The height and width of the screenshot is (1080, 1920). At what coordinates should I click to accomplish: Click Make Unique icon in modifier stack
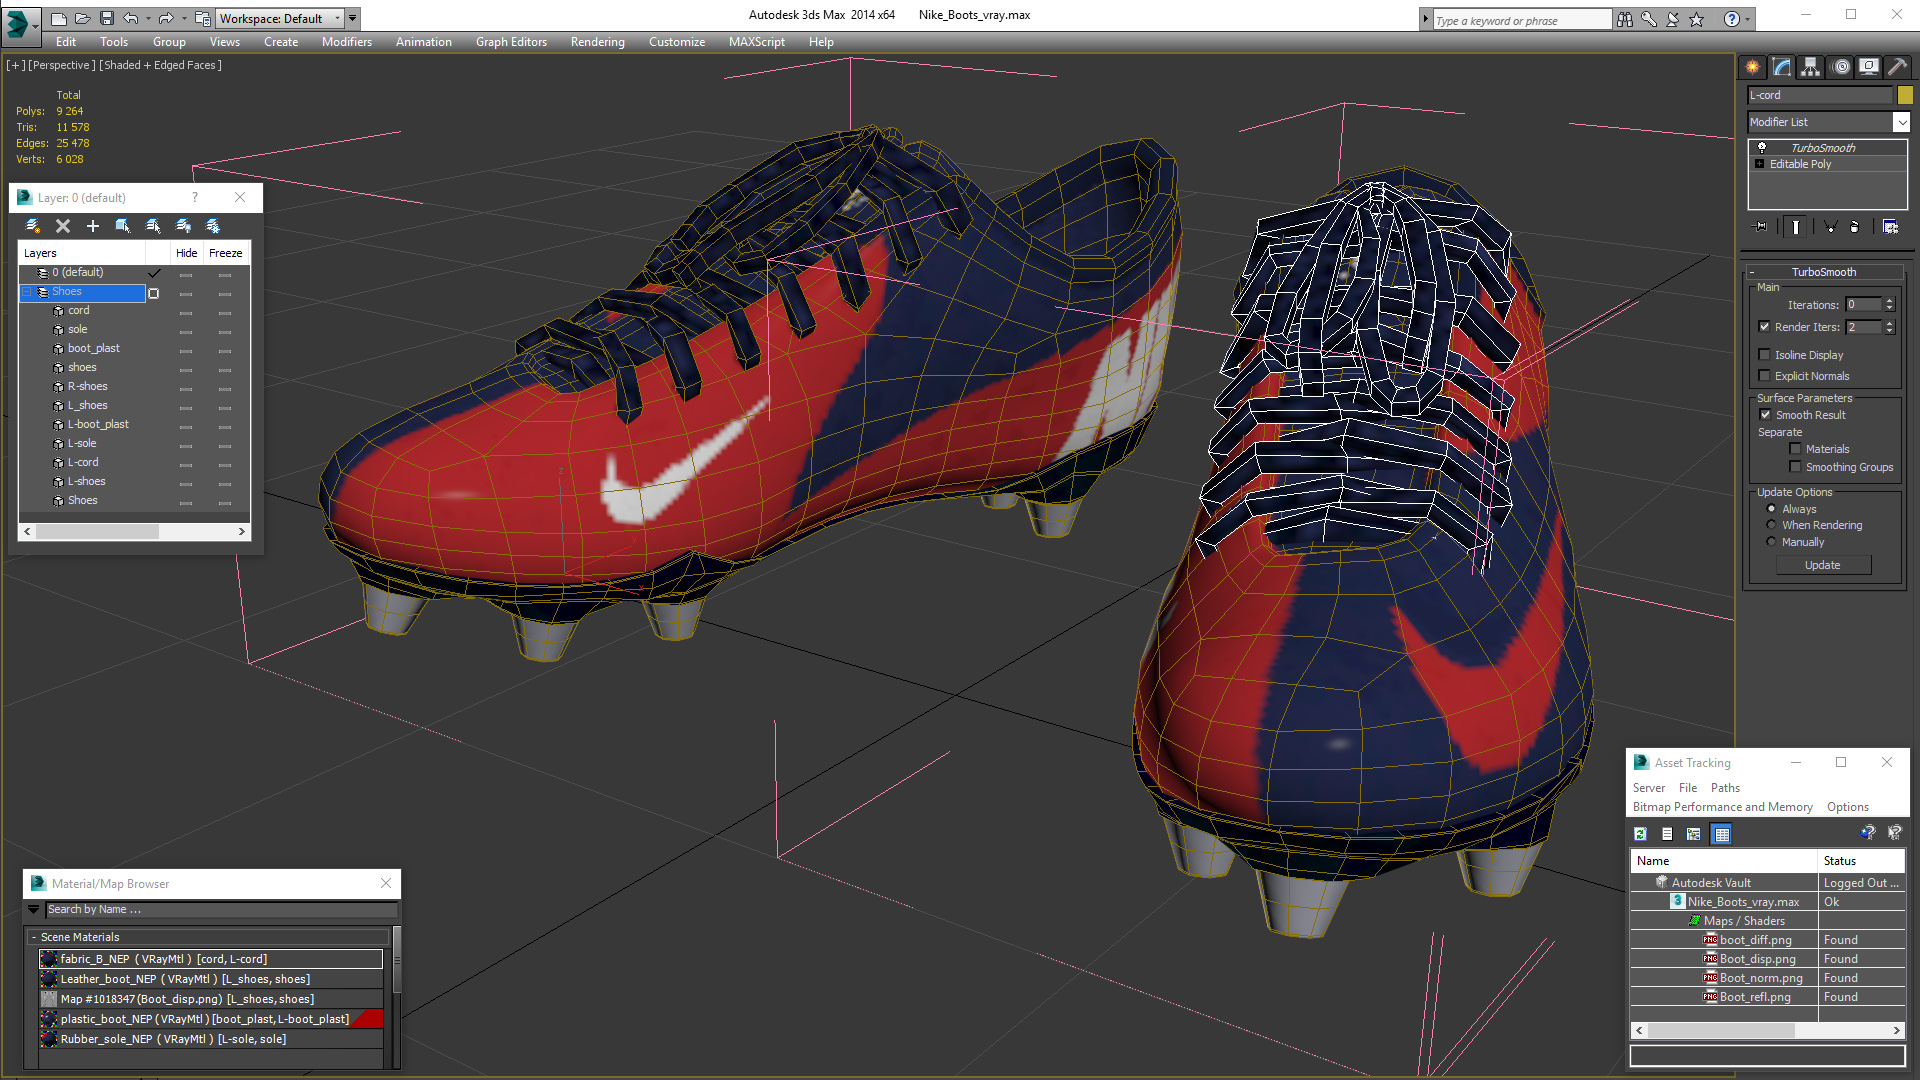point(1830,227)
